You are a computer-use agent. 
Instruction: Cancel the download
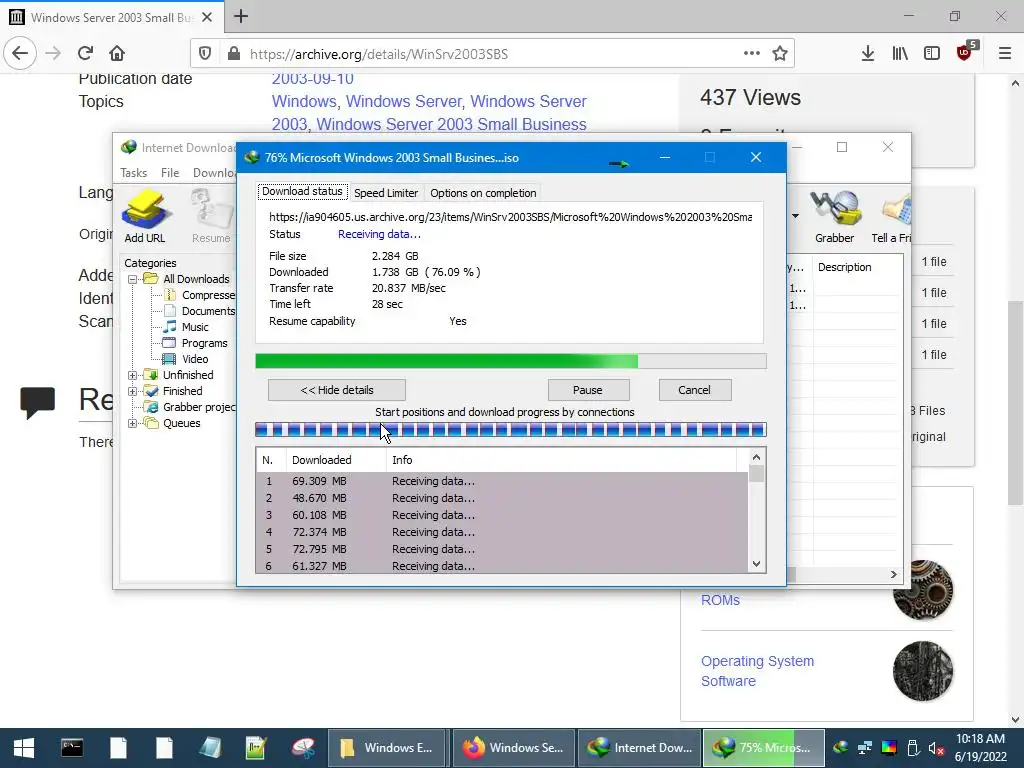click(694, 390)
